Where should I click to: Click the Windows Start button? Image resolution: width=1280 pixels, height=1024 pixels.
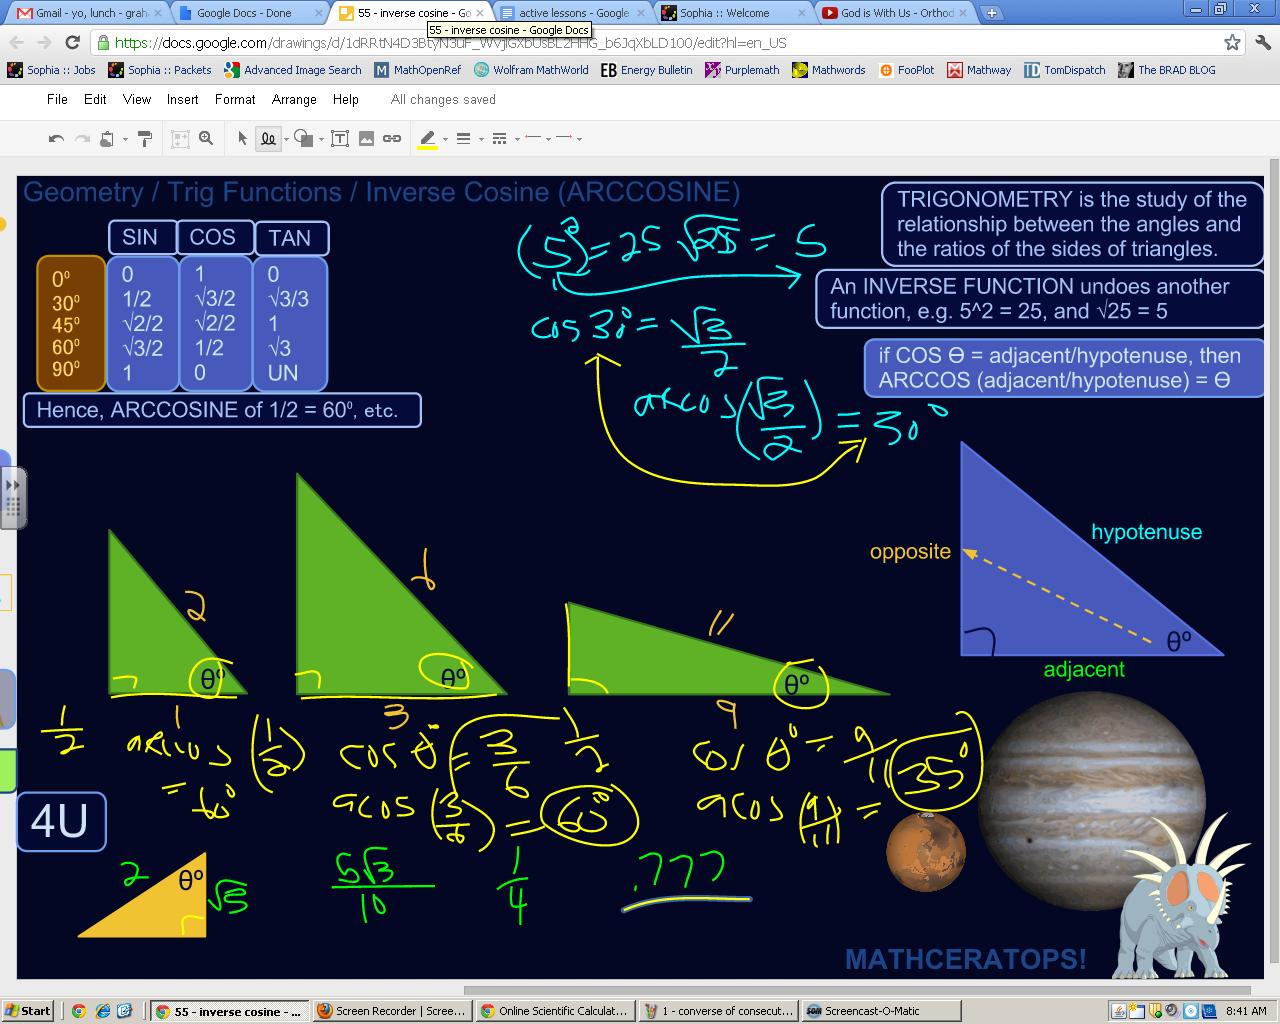click(x=27, y=1011)
